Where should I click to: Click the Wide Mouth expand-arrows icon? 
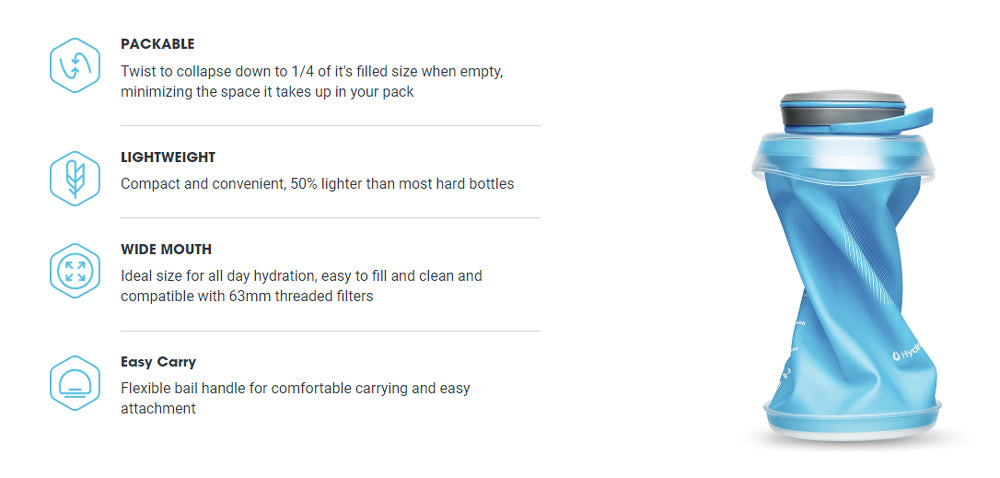point(75,270)
